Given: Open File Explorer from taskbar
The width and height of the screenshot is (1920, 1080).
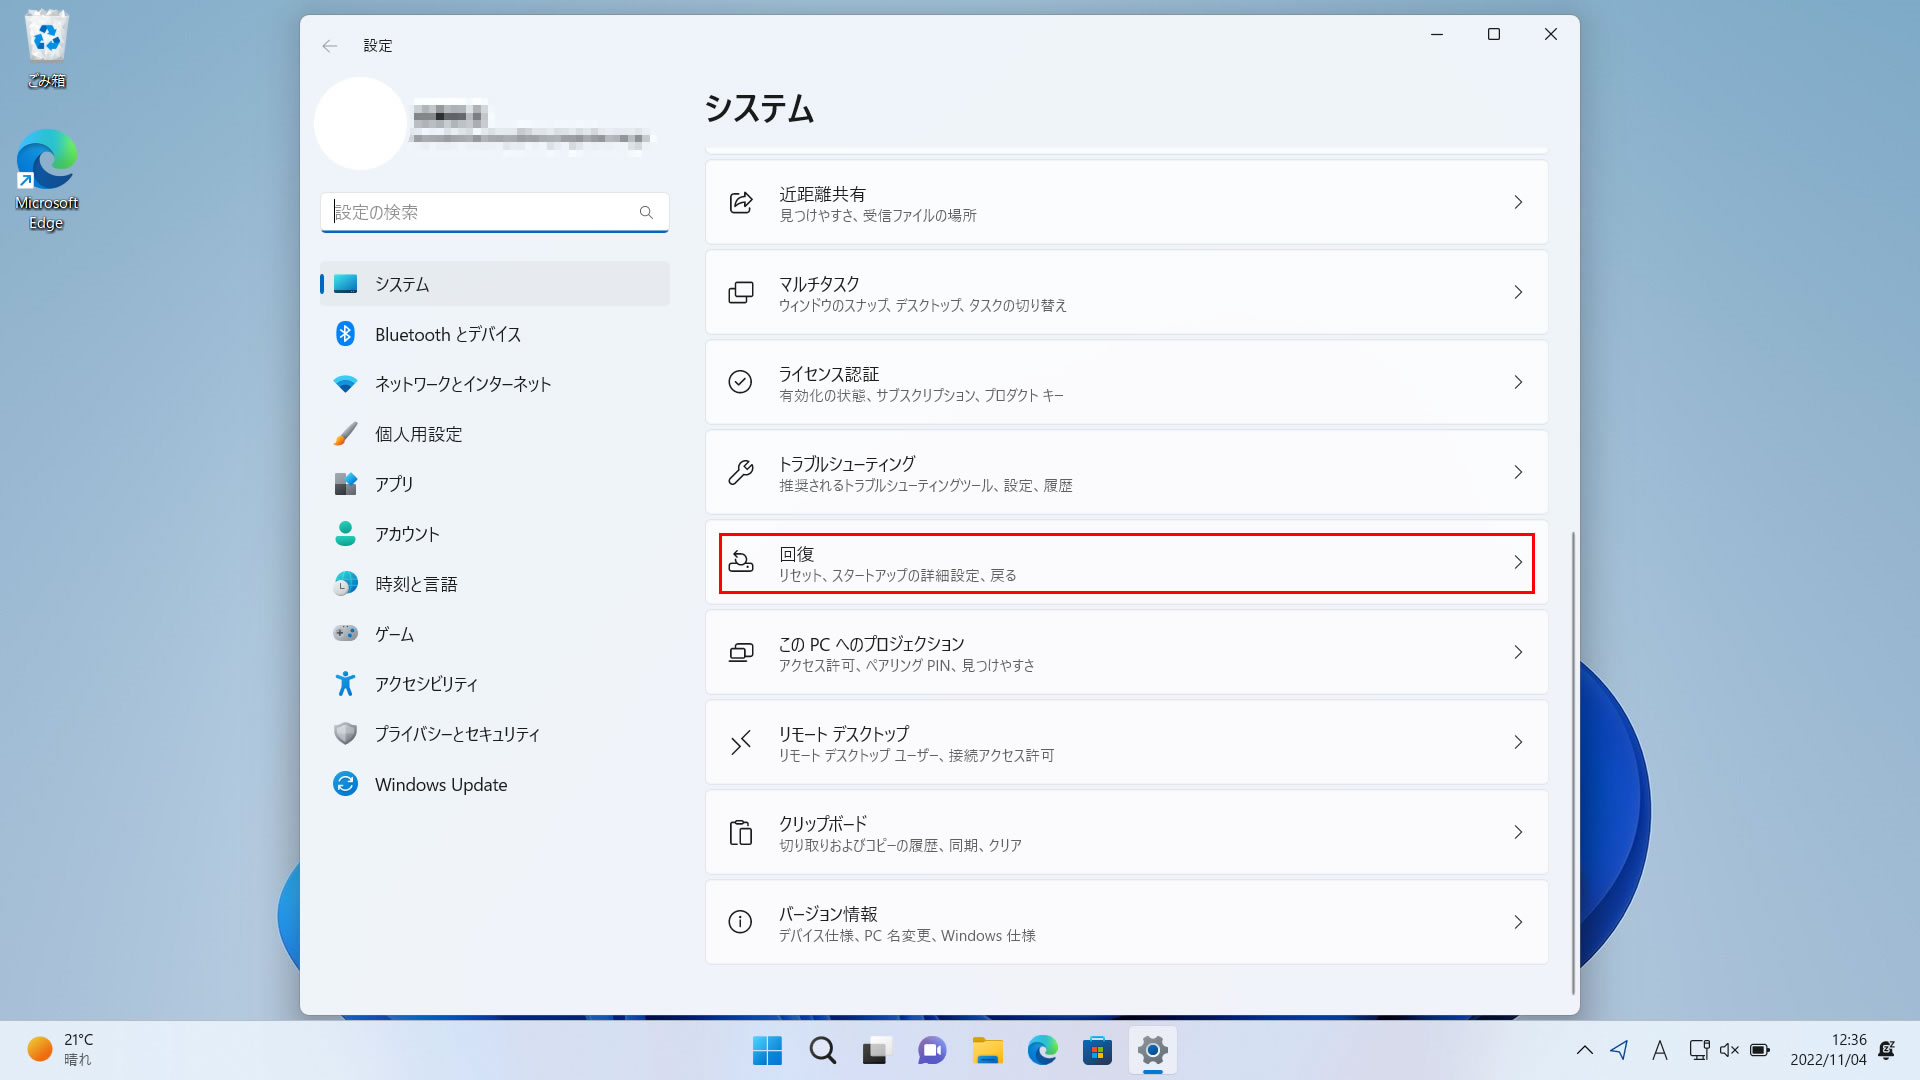Looking at the screenshot, I should [987, 1051].
